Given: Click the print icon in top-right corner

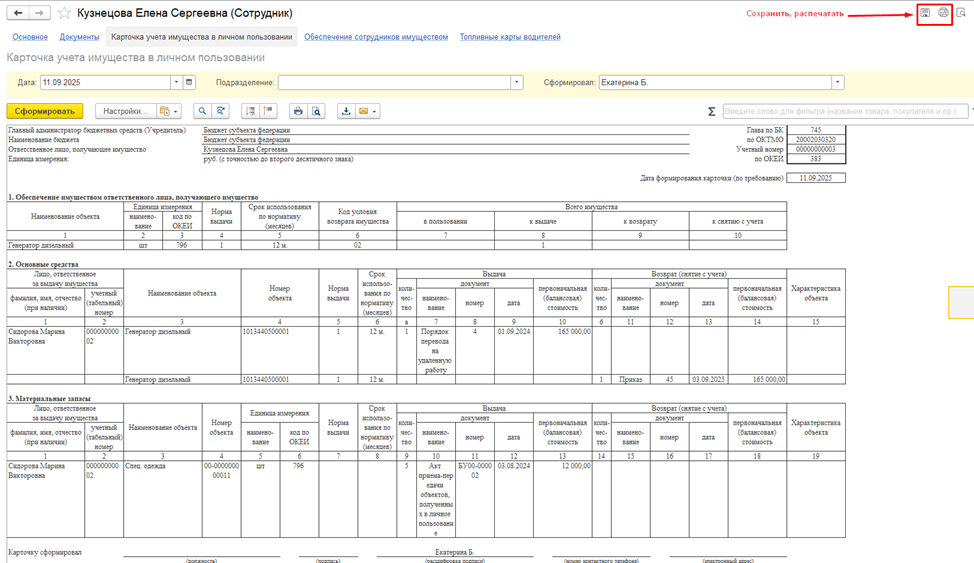Looking at the screenshot, I should coord(943,13).
